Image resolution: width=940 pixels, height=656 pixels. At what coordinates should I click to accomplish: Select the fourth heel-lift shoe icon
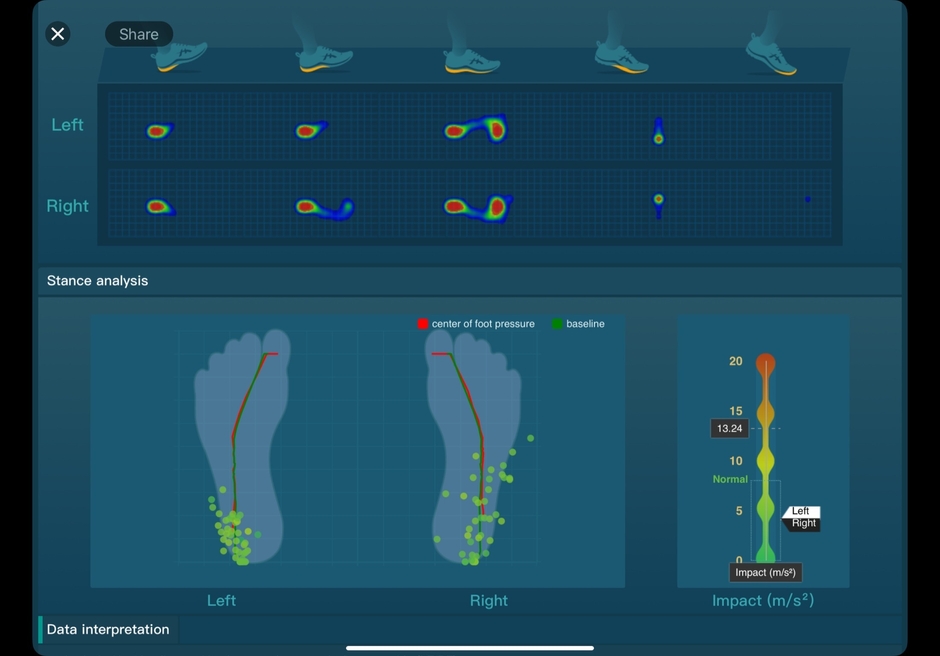click(x=622, y=55)
